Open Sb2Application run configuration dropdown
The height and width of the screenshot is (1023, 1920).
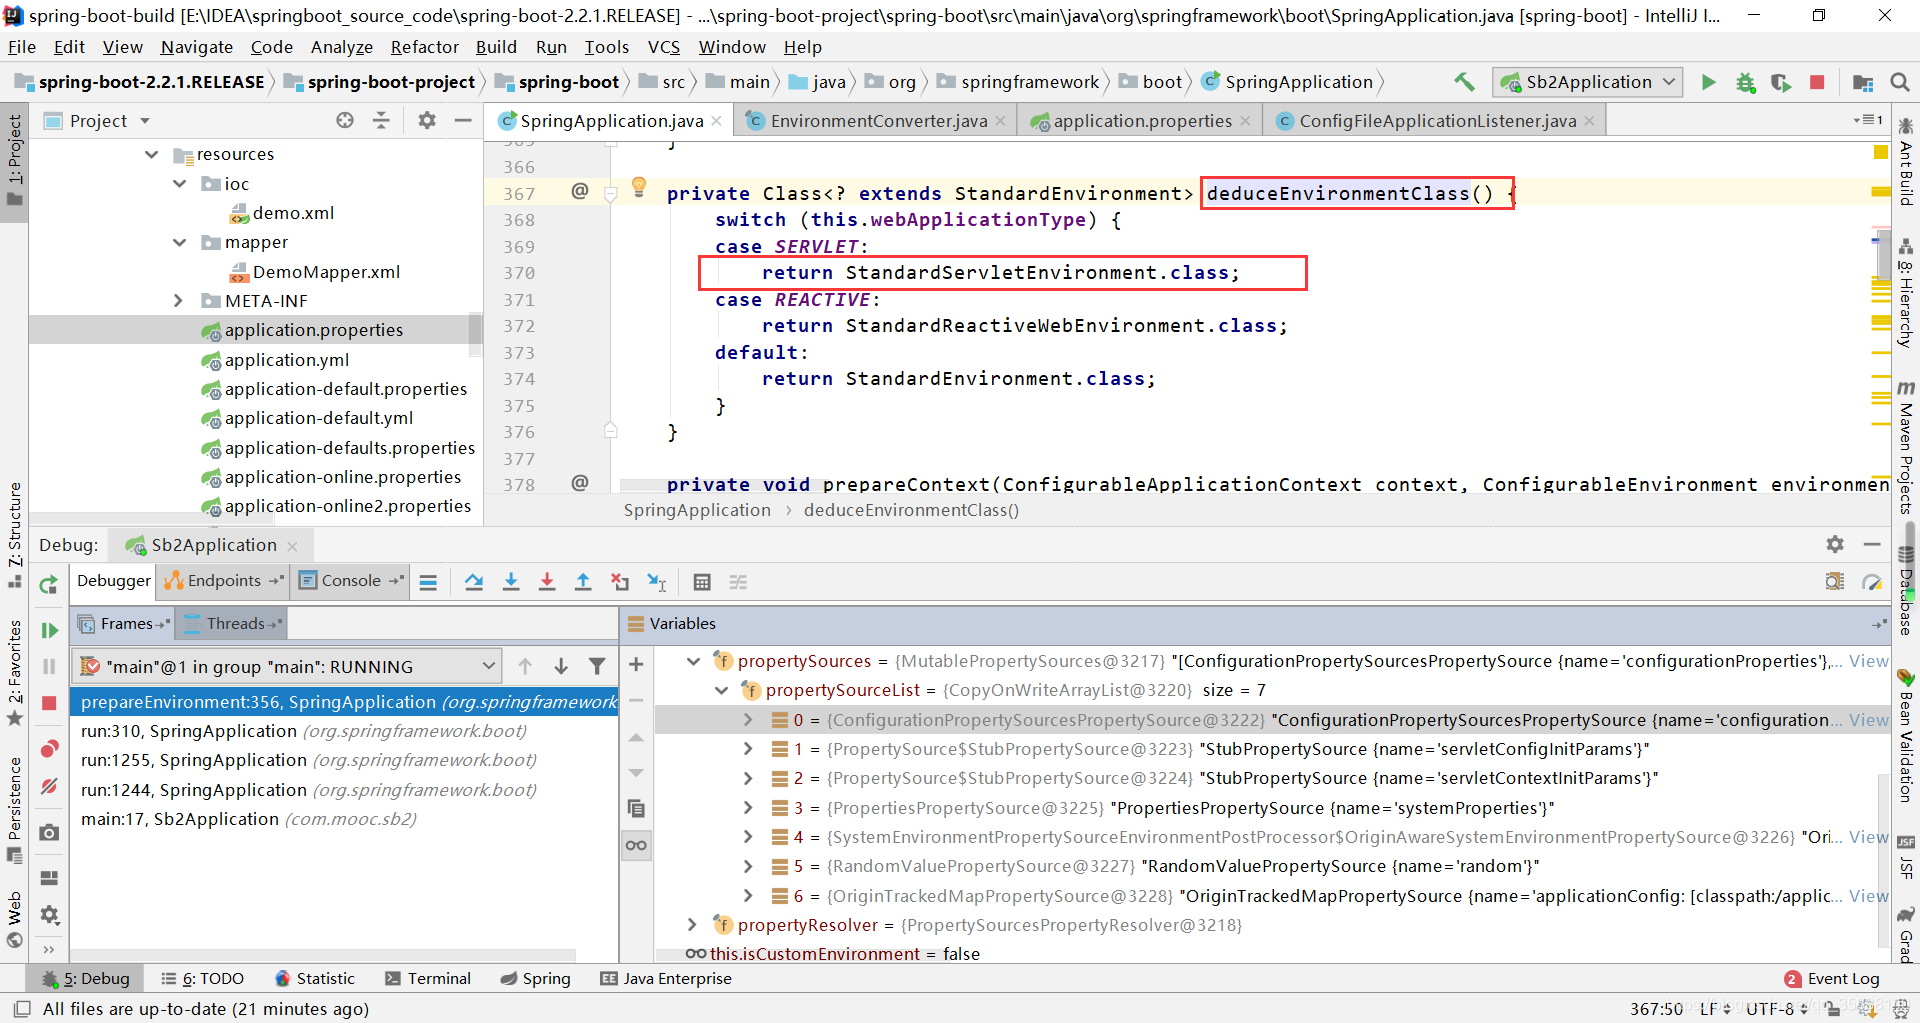click(1588, 82)
